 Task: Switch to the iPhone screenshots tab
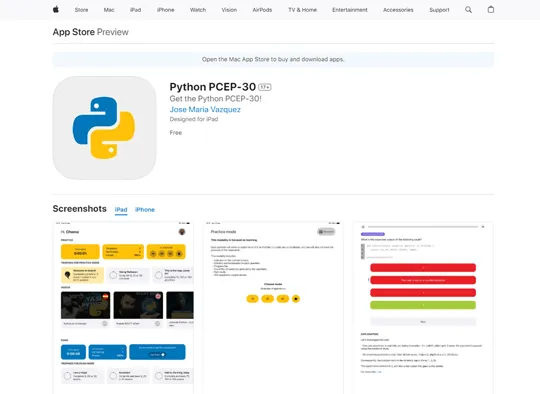pos(145,210)
